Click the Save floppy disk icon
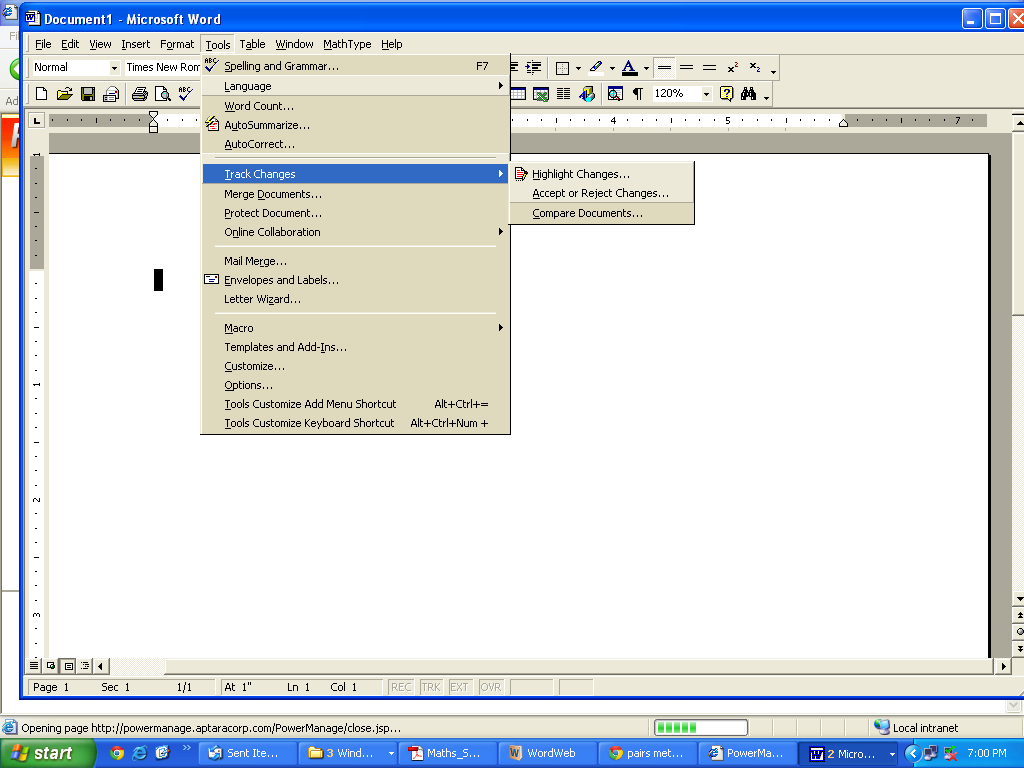The width and height of the screenshot is (1024, 768). (x=88, y=94)
